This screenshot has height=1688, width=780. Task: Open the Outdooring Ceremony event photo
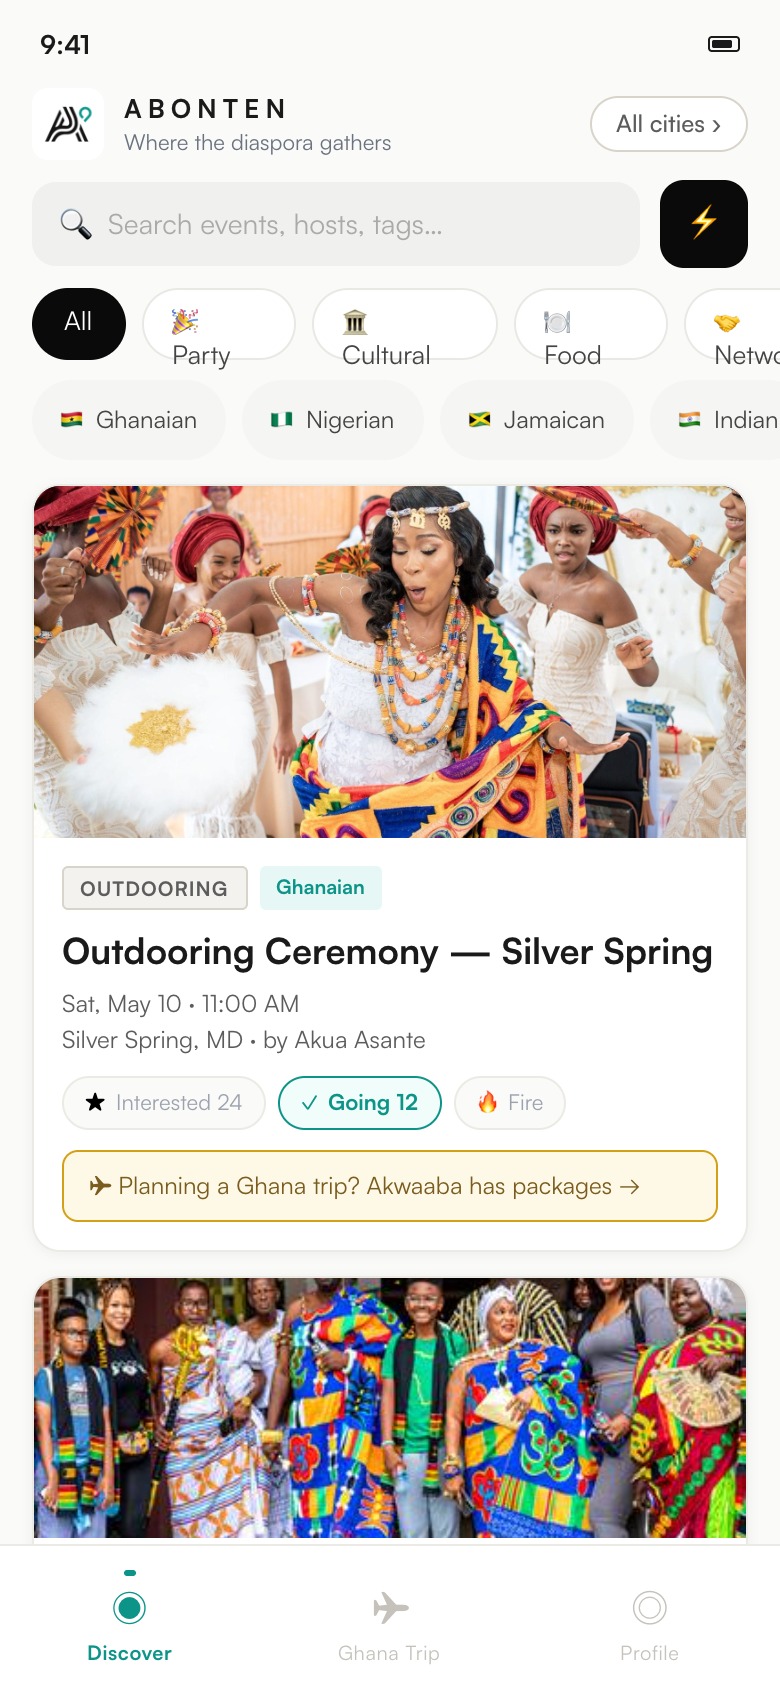(390, 662)
